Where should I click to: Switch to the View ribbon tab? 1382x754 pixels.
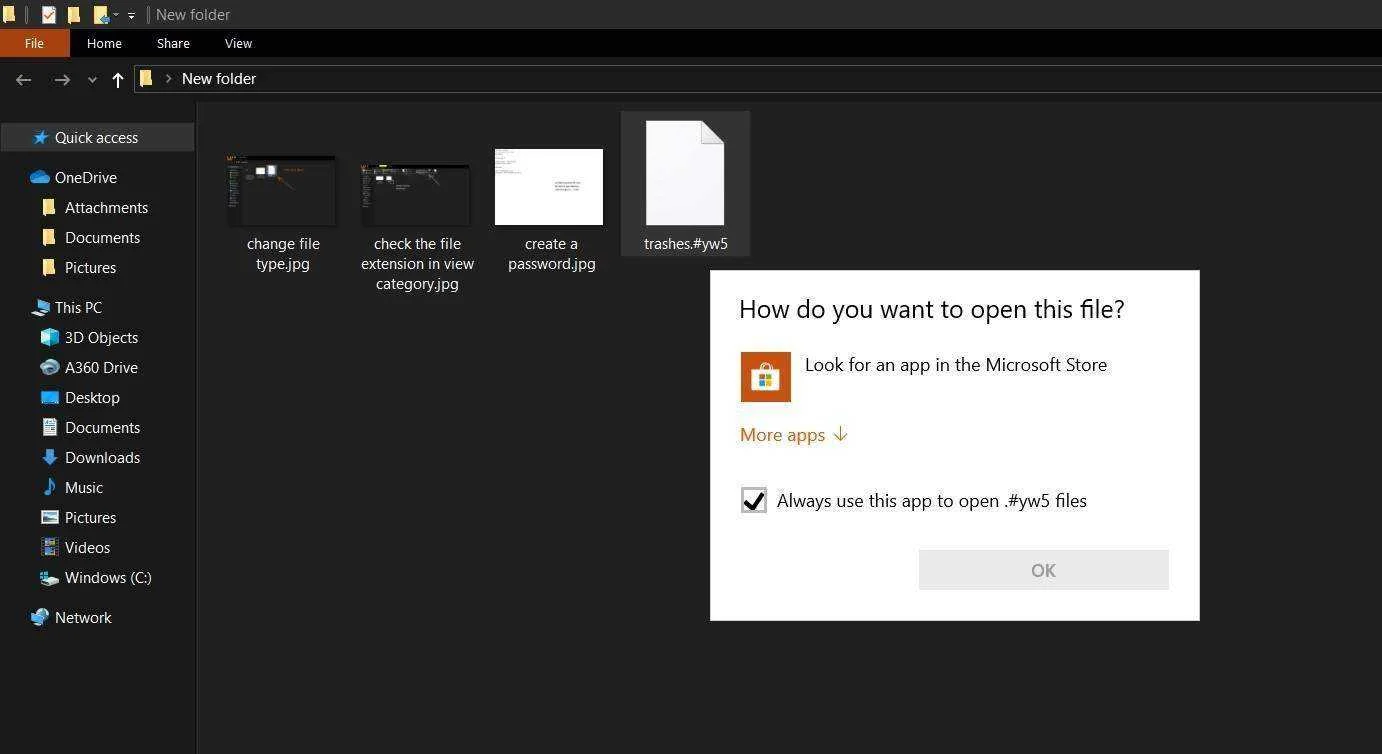click(238, 43)
